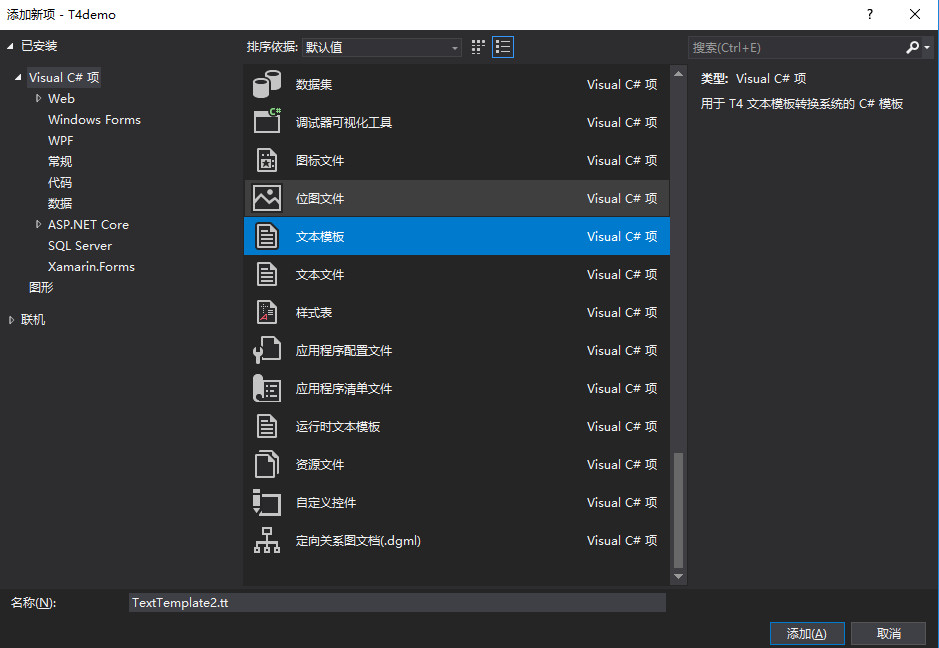Select the 图标文件 template row
The width and height of the screenshot is (939, 648).
pos(457,161)
